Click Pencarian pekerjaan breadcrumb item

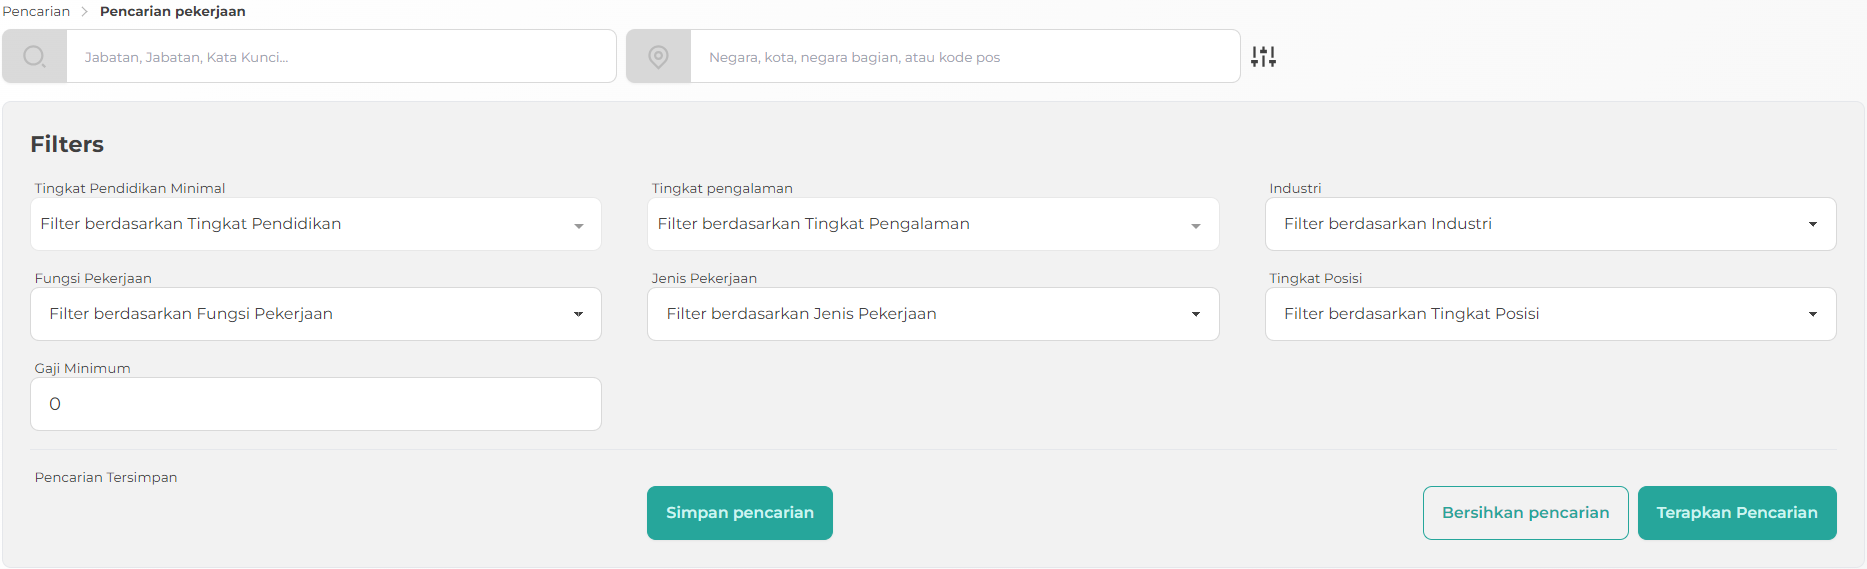(x=172, y=11)
